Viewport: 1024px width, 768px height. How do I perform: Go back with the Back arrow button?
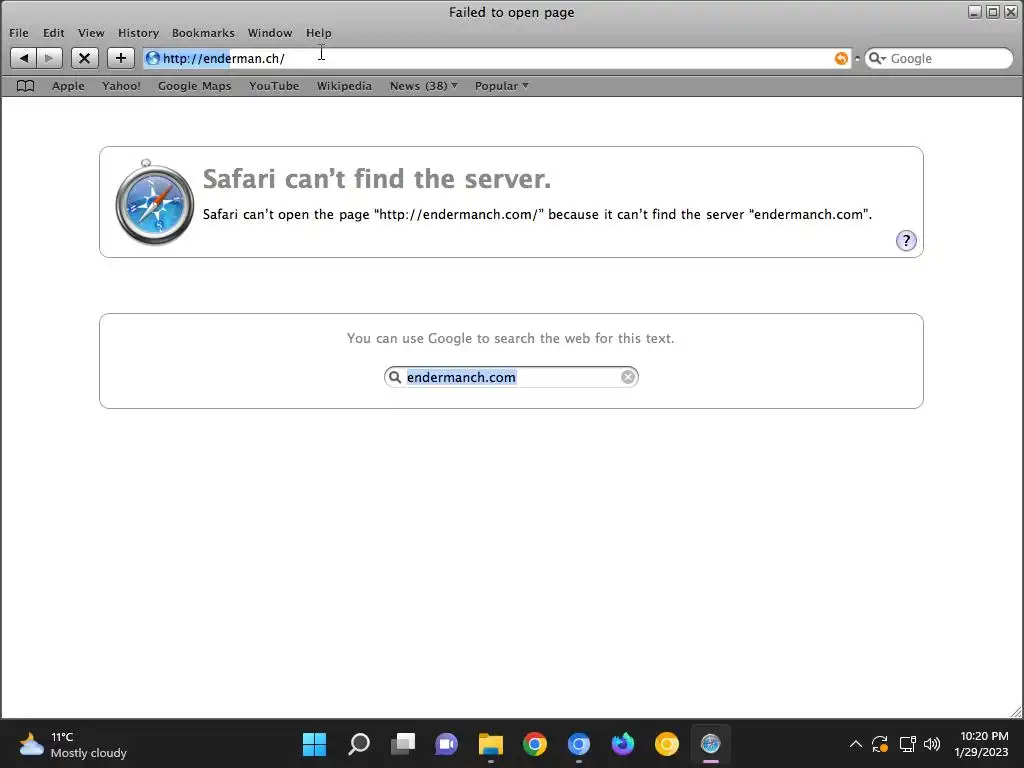click(24, 58)
